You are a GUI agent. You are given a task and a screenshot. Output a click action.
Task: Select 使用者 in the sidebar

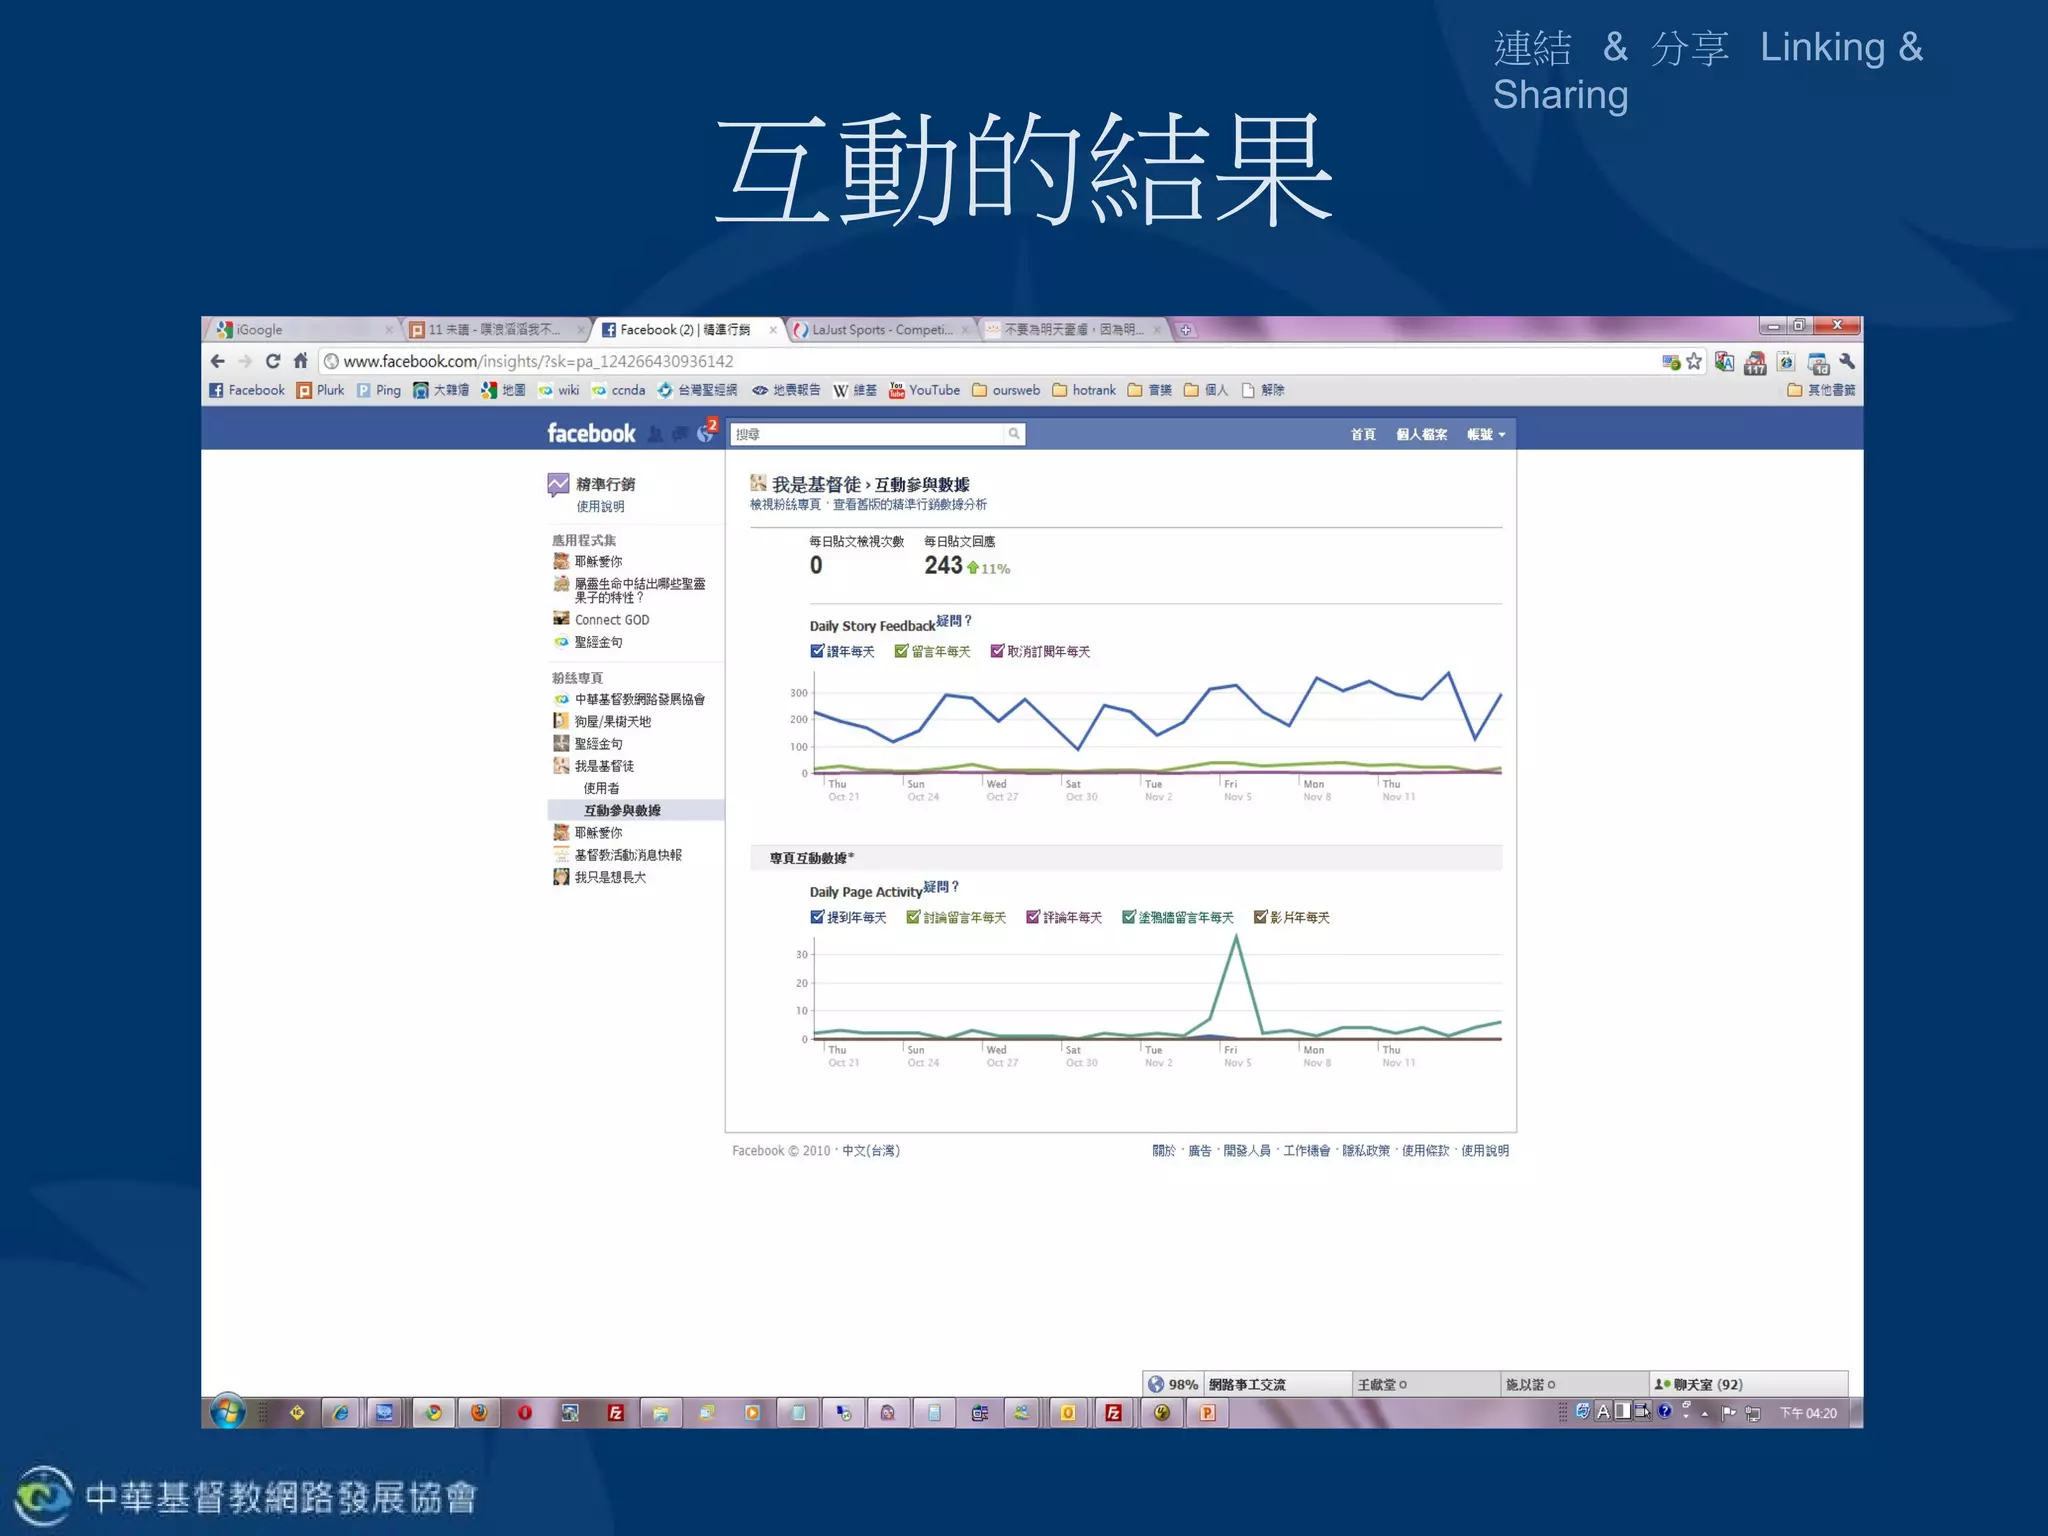[x=601, y=788]
